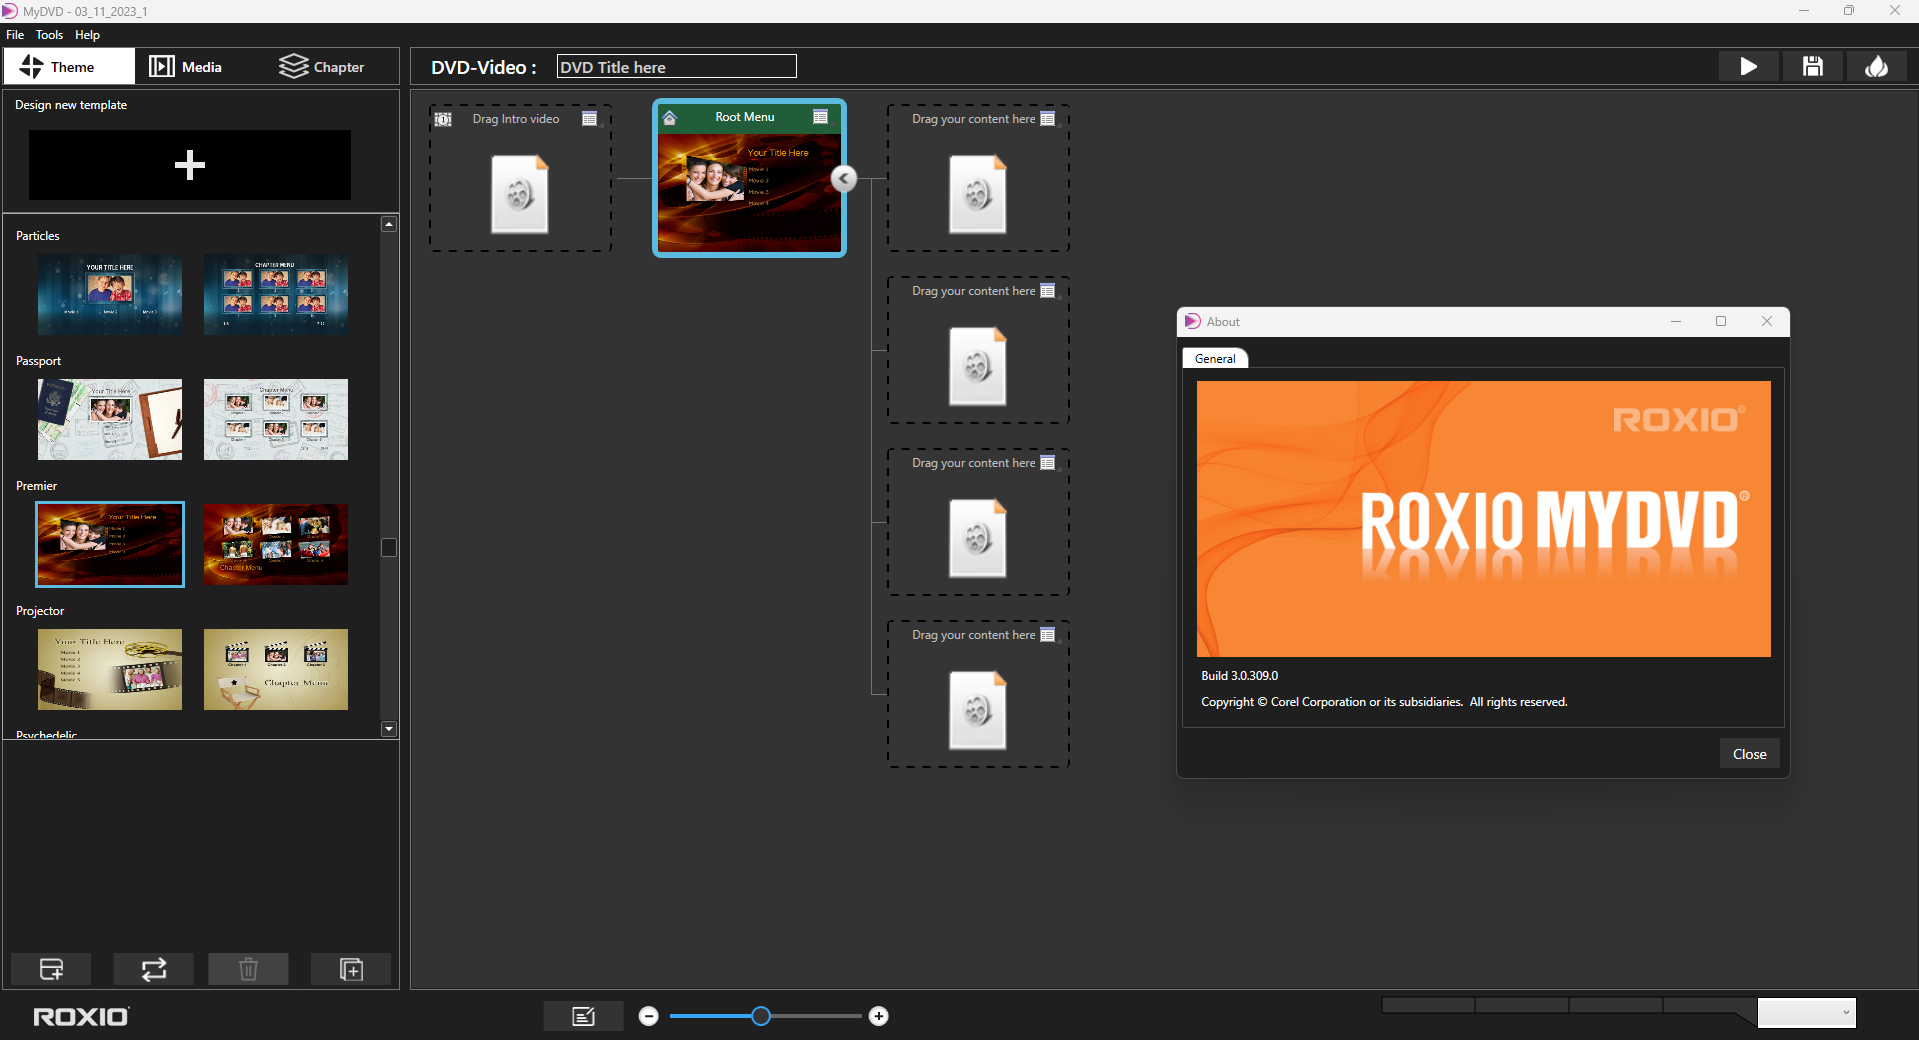Select the Passport title menu template

[110, 419]
